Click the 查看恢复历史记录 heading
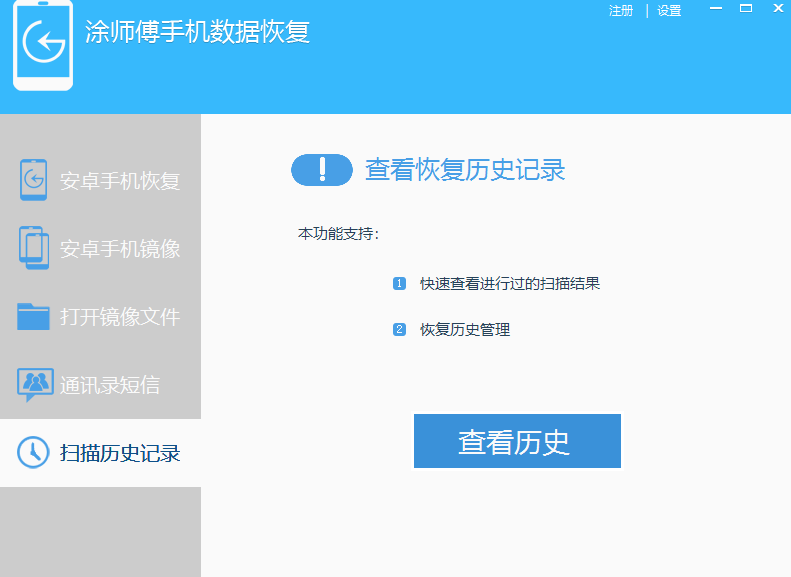This screenshot has height=577, width=791. (x=465, y=170)
